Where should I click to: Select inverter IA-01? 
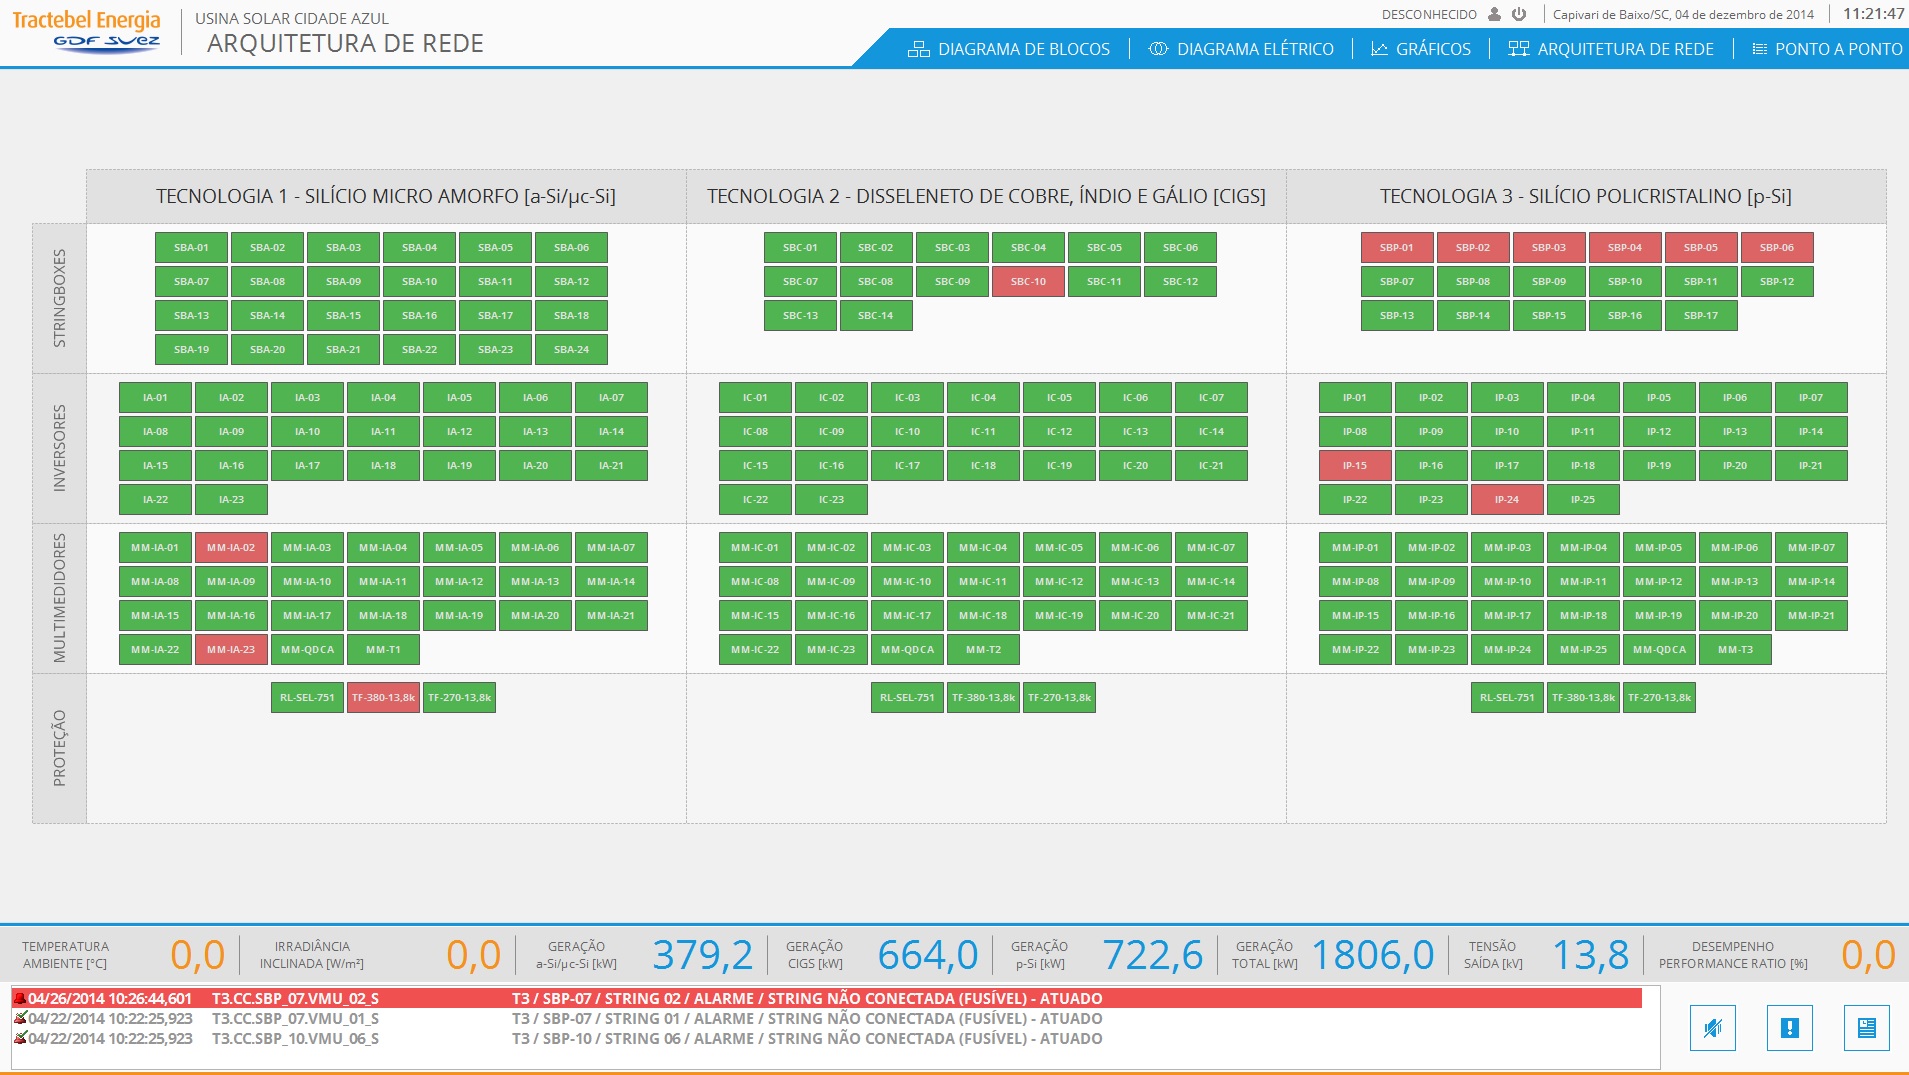[x=155, y=398]
